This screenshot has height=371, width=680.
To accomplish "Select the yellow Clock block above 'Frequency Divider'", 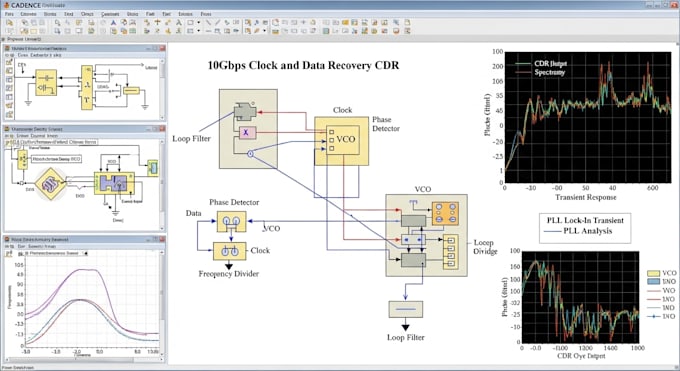I will click(x=230, y=251).
